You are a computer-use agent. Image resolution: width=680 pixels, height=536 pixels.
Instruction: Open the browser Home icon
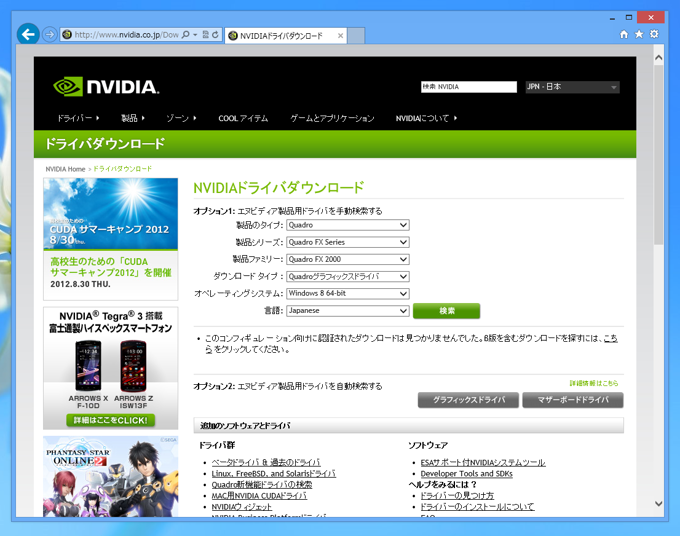click(x=624, y=34)
